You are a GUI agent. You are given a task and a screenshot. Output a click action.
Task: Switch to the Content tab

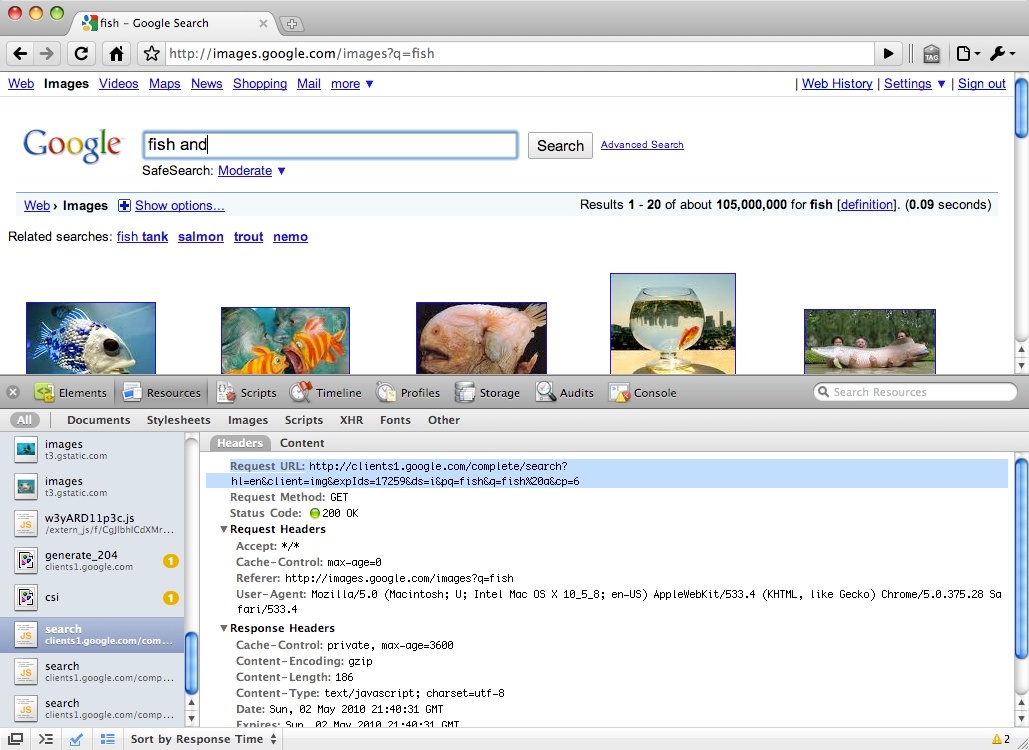point(302,443)
